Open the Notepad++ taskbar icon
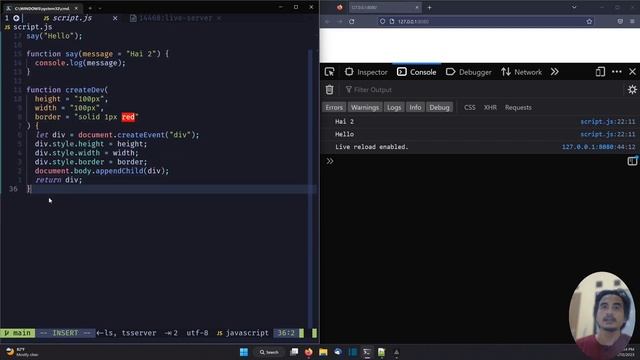This screenshot has width=640, height=360. click(x=381, y=352)
